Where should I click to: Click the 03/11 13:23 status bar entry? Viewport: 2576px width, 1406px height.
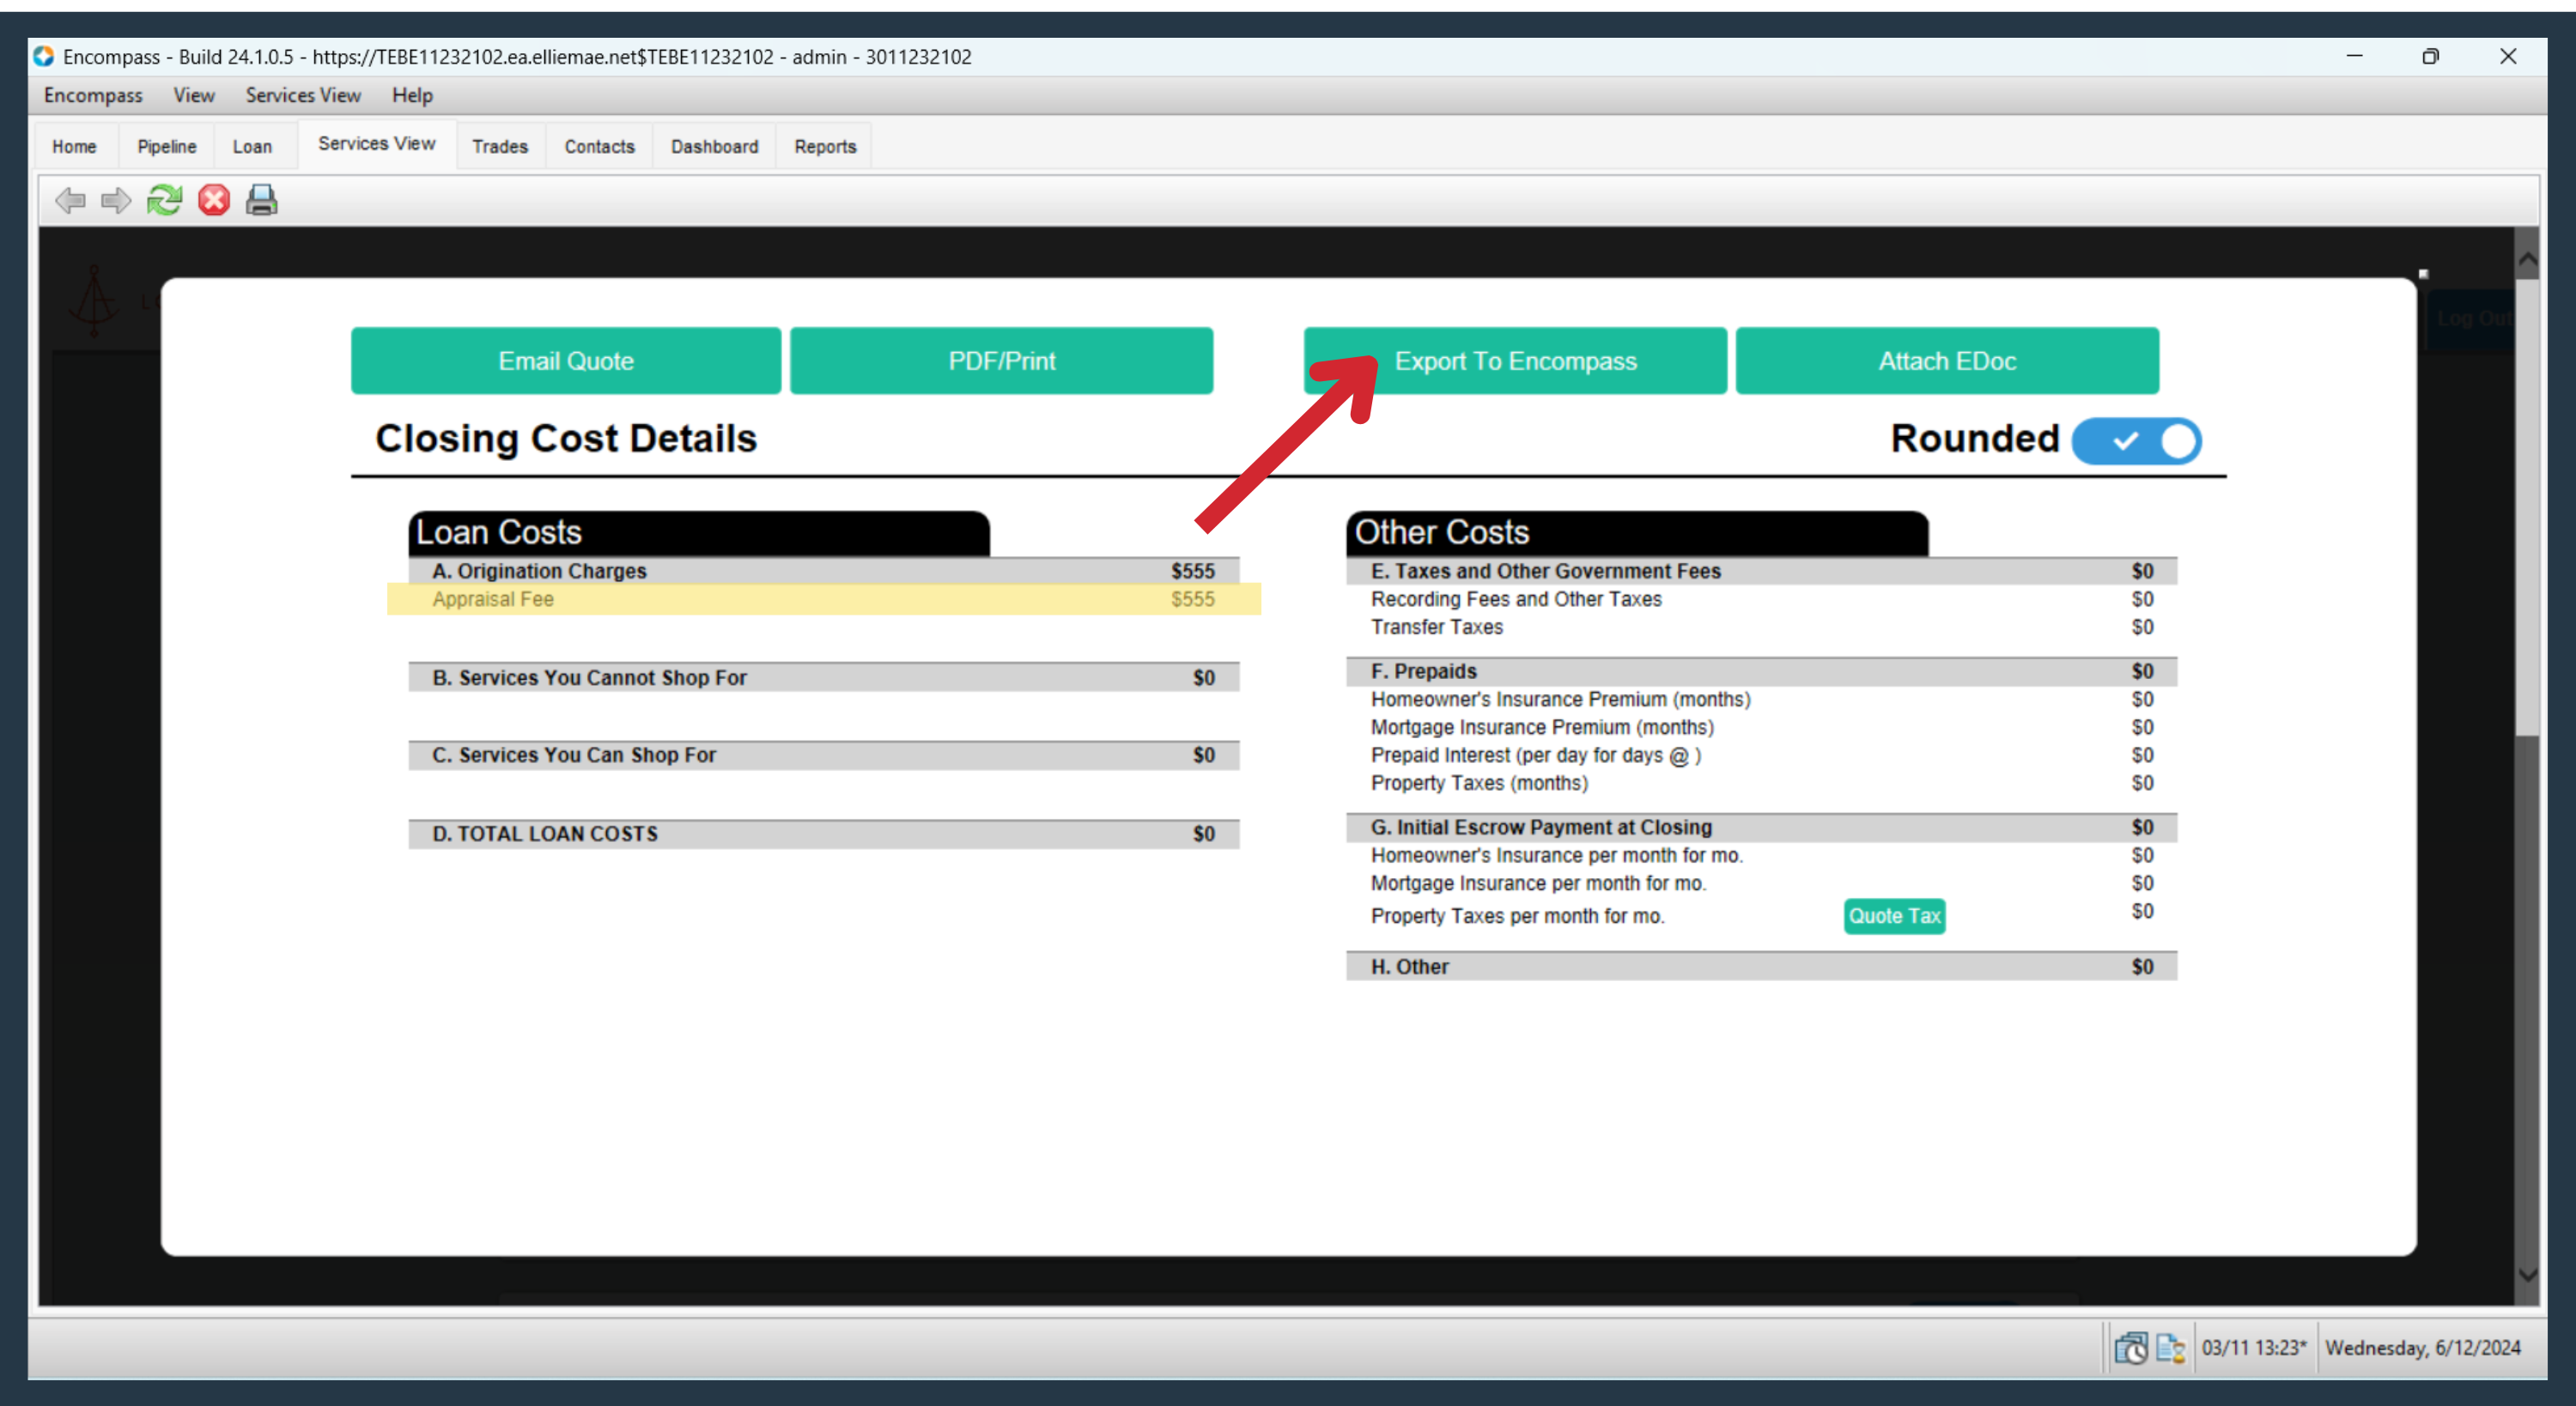[x=2254, y=1348]
